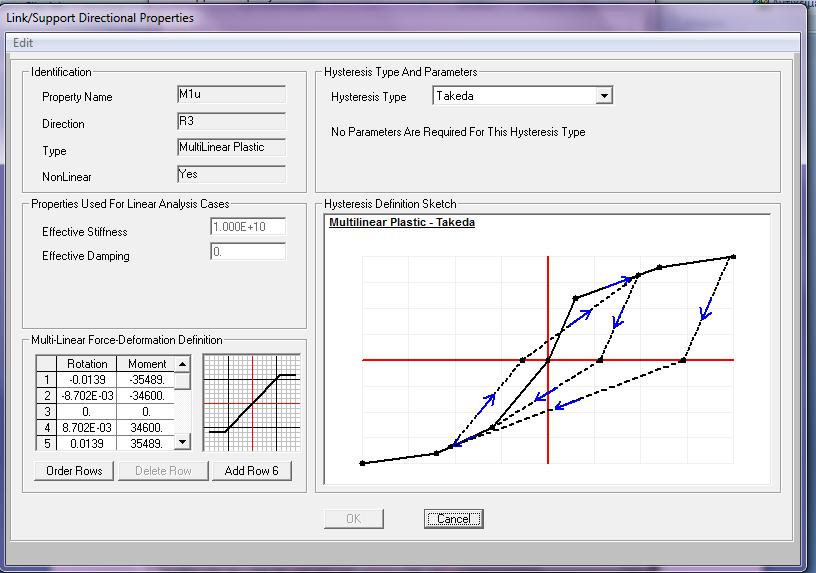This screenshot has width=816, height=573.
Task: Select row header 5 in table
Action: 46,443
